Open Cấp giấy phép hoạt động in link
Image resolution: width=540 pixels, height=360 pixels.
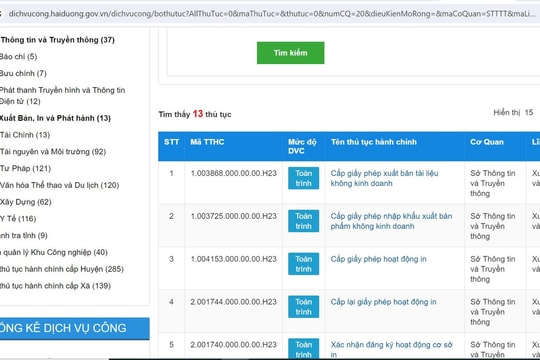[x=378, y=259]
